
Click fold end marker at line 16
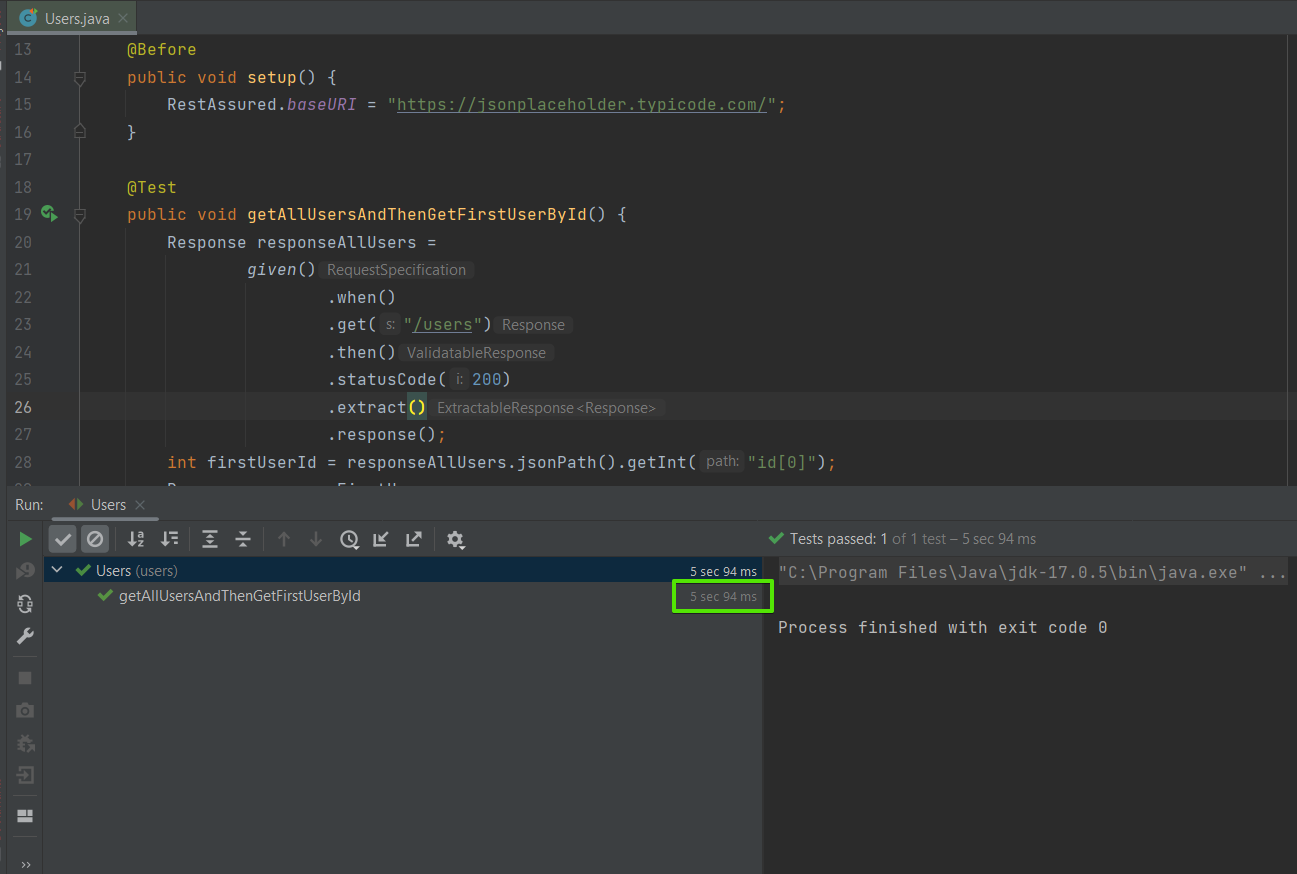[80, 131]
